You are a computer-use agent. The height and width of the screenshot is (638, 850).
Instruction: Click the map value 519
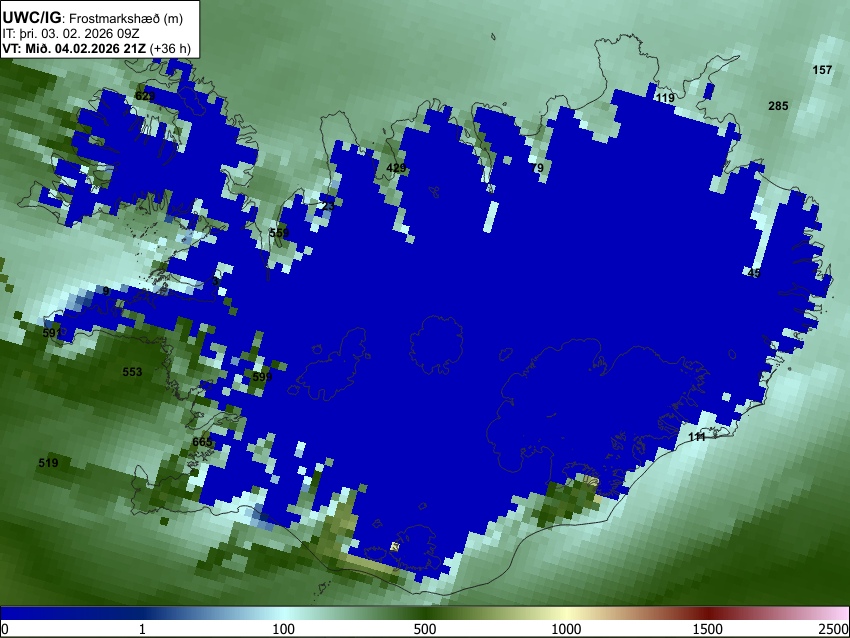(48, 462)
